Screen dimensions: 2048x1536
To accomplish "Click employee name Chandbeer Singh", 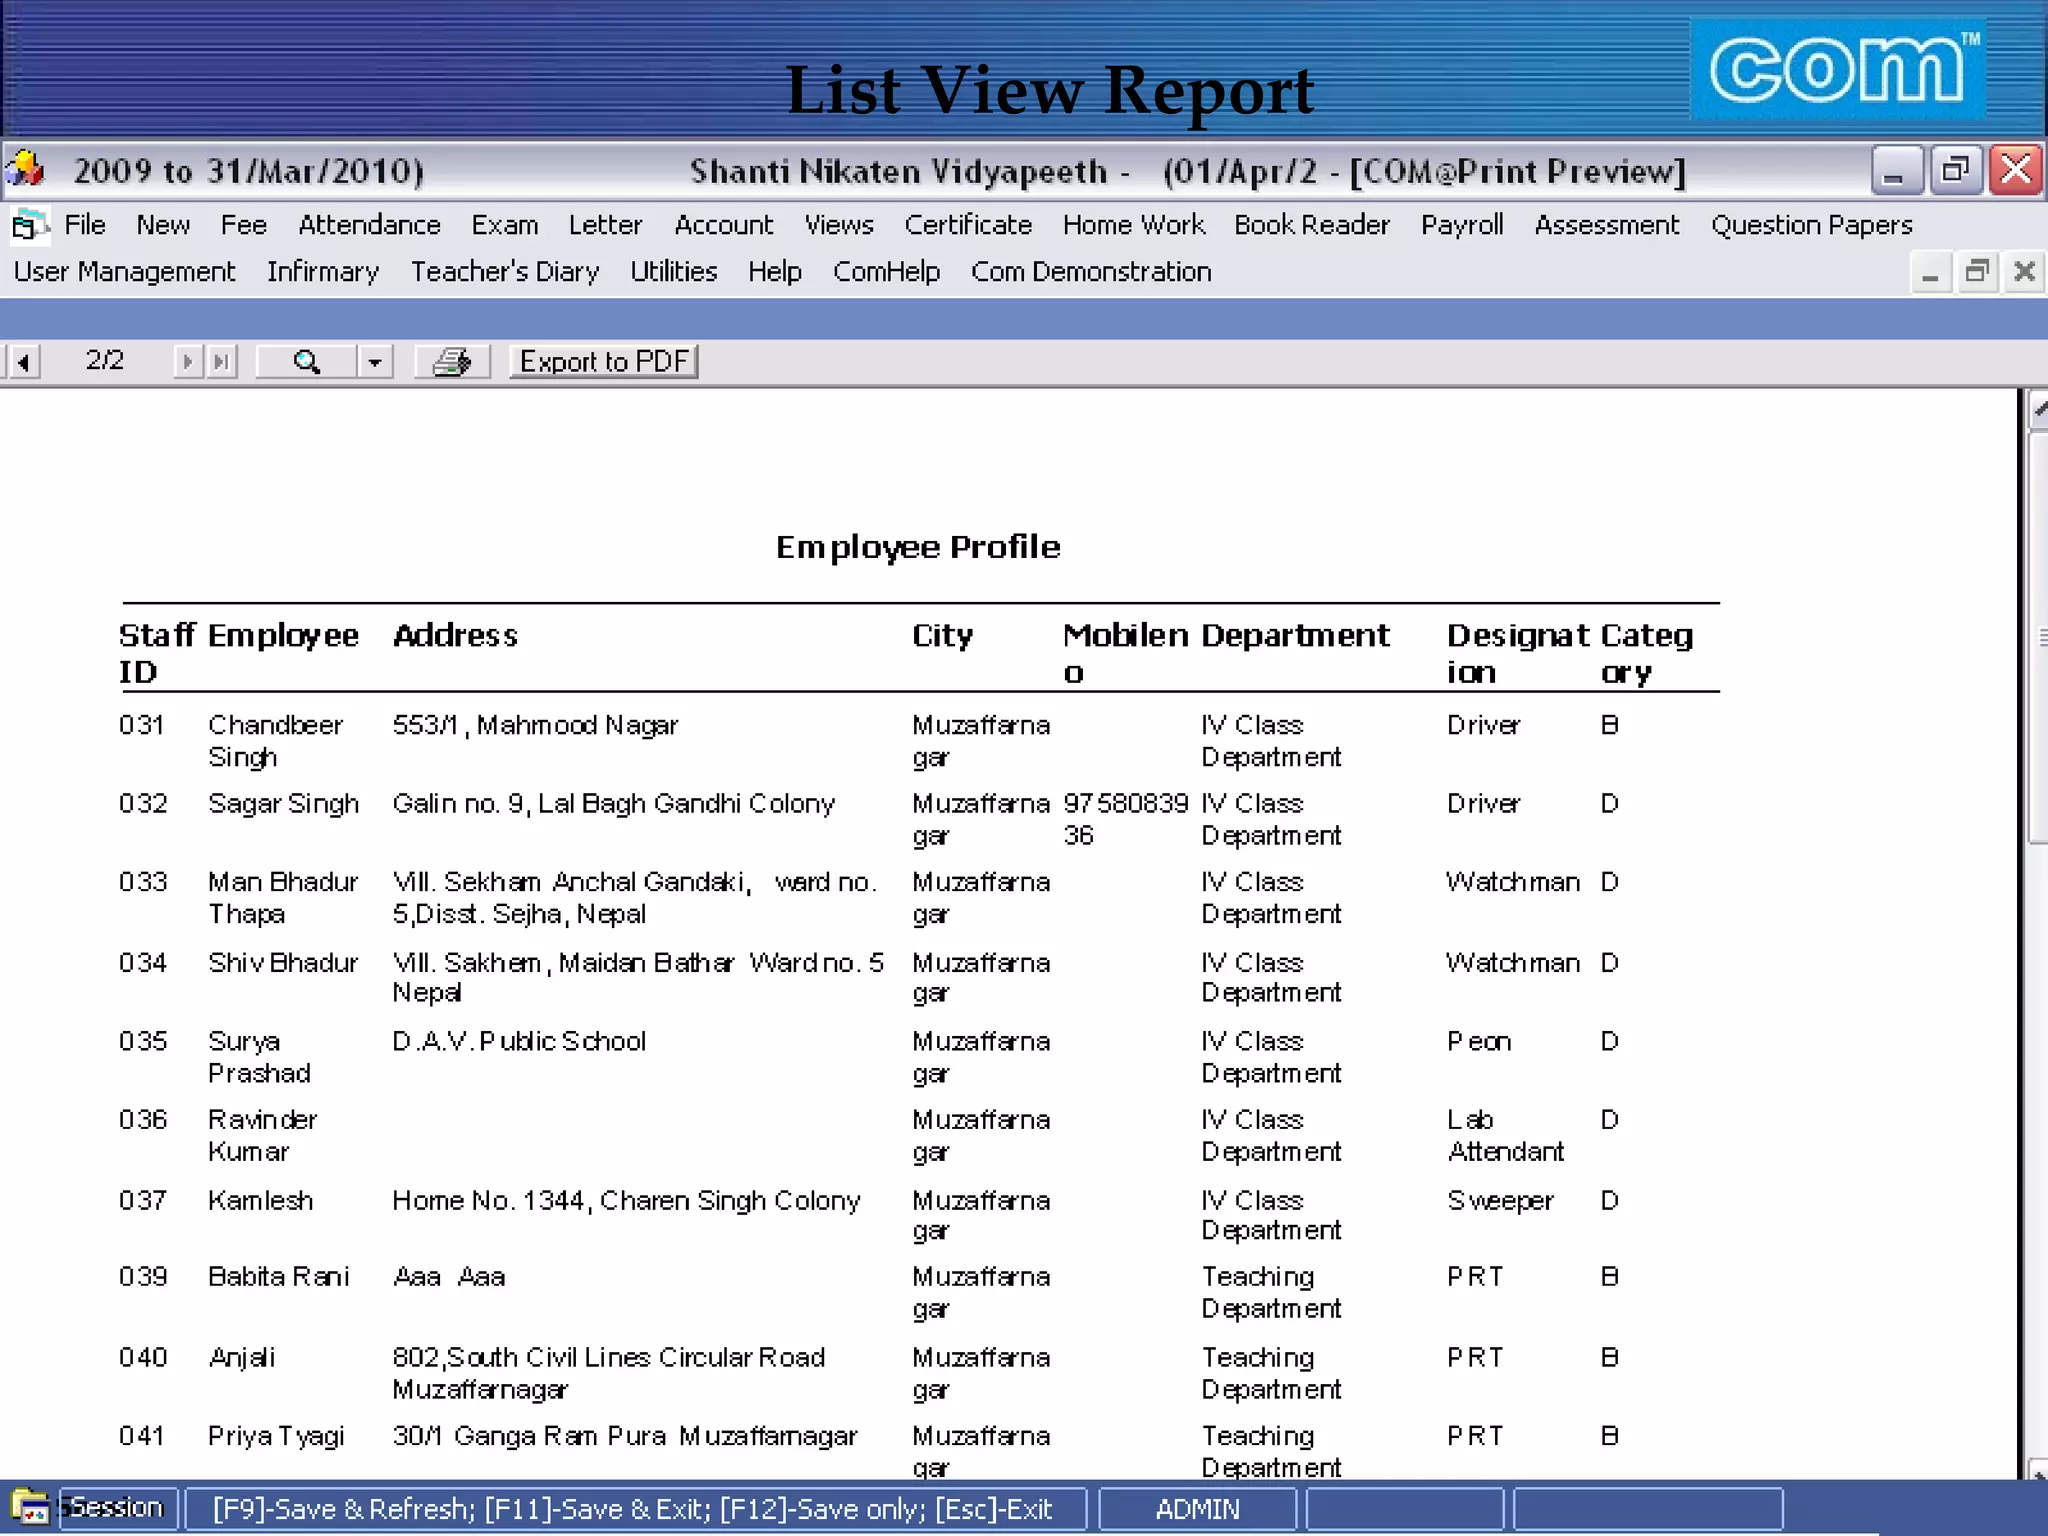I will point(275,741).
